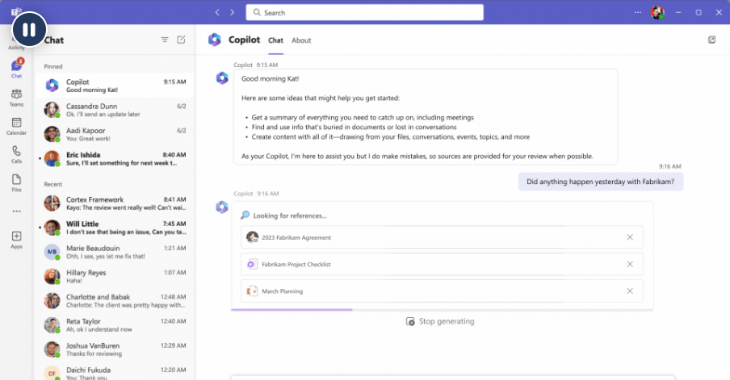This screenshot has width=730, height=380.
Task: Open the chat with Hillary Reyes
Action: click(x=115, y=276)
